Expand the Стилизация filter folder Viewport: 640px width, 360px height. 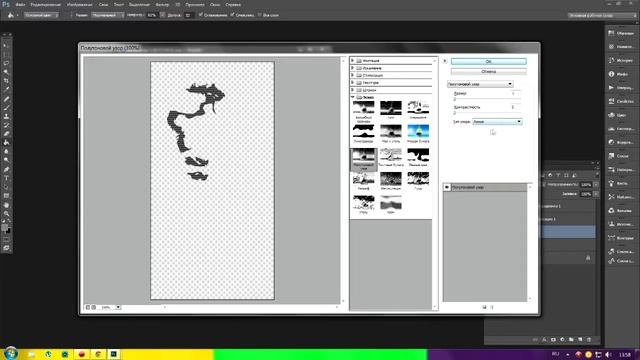tap(353, 75)
